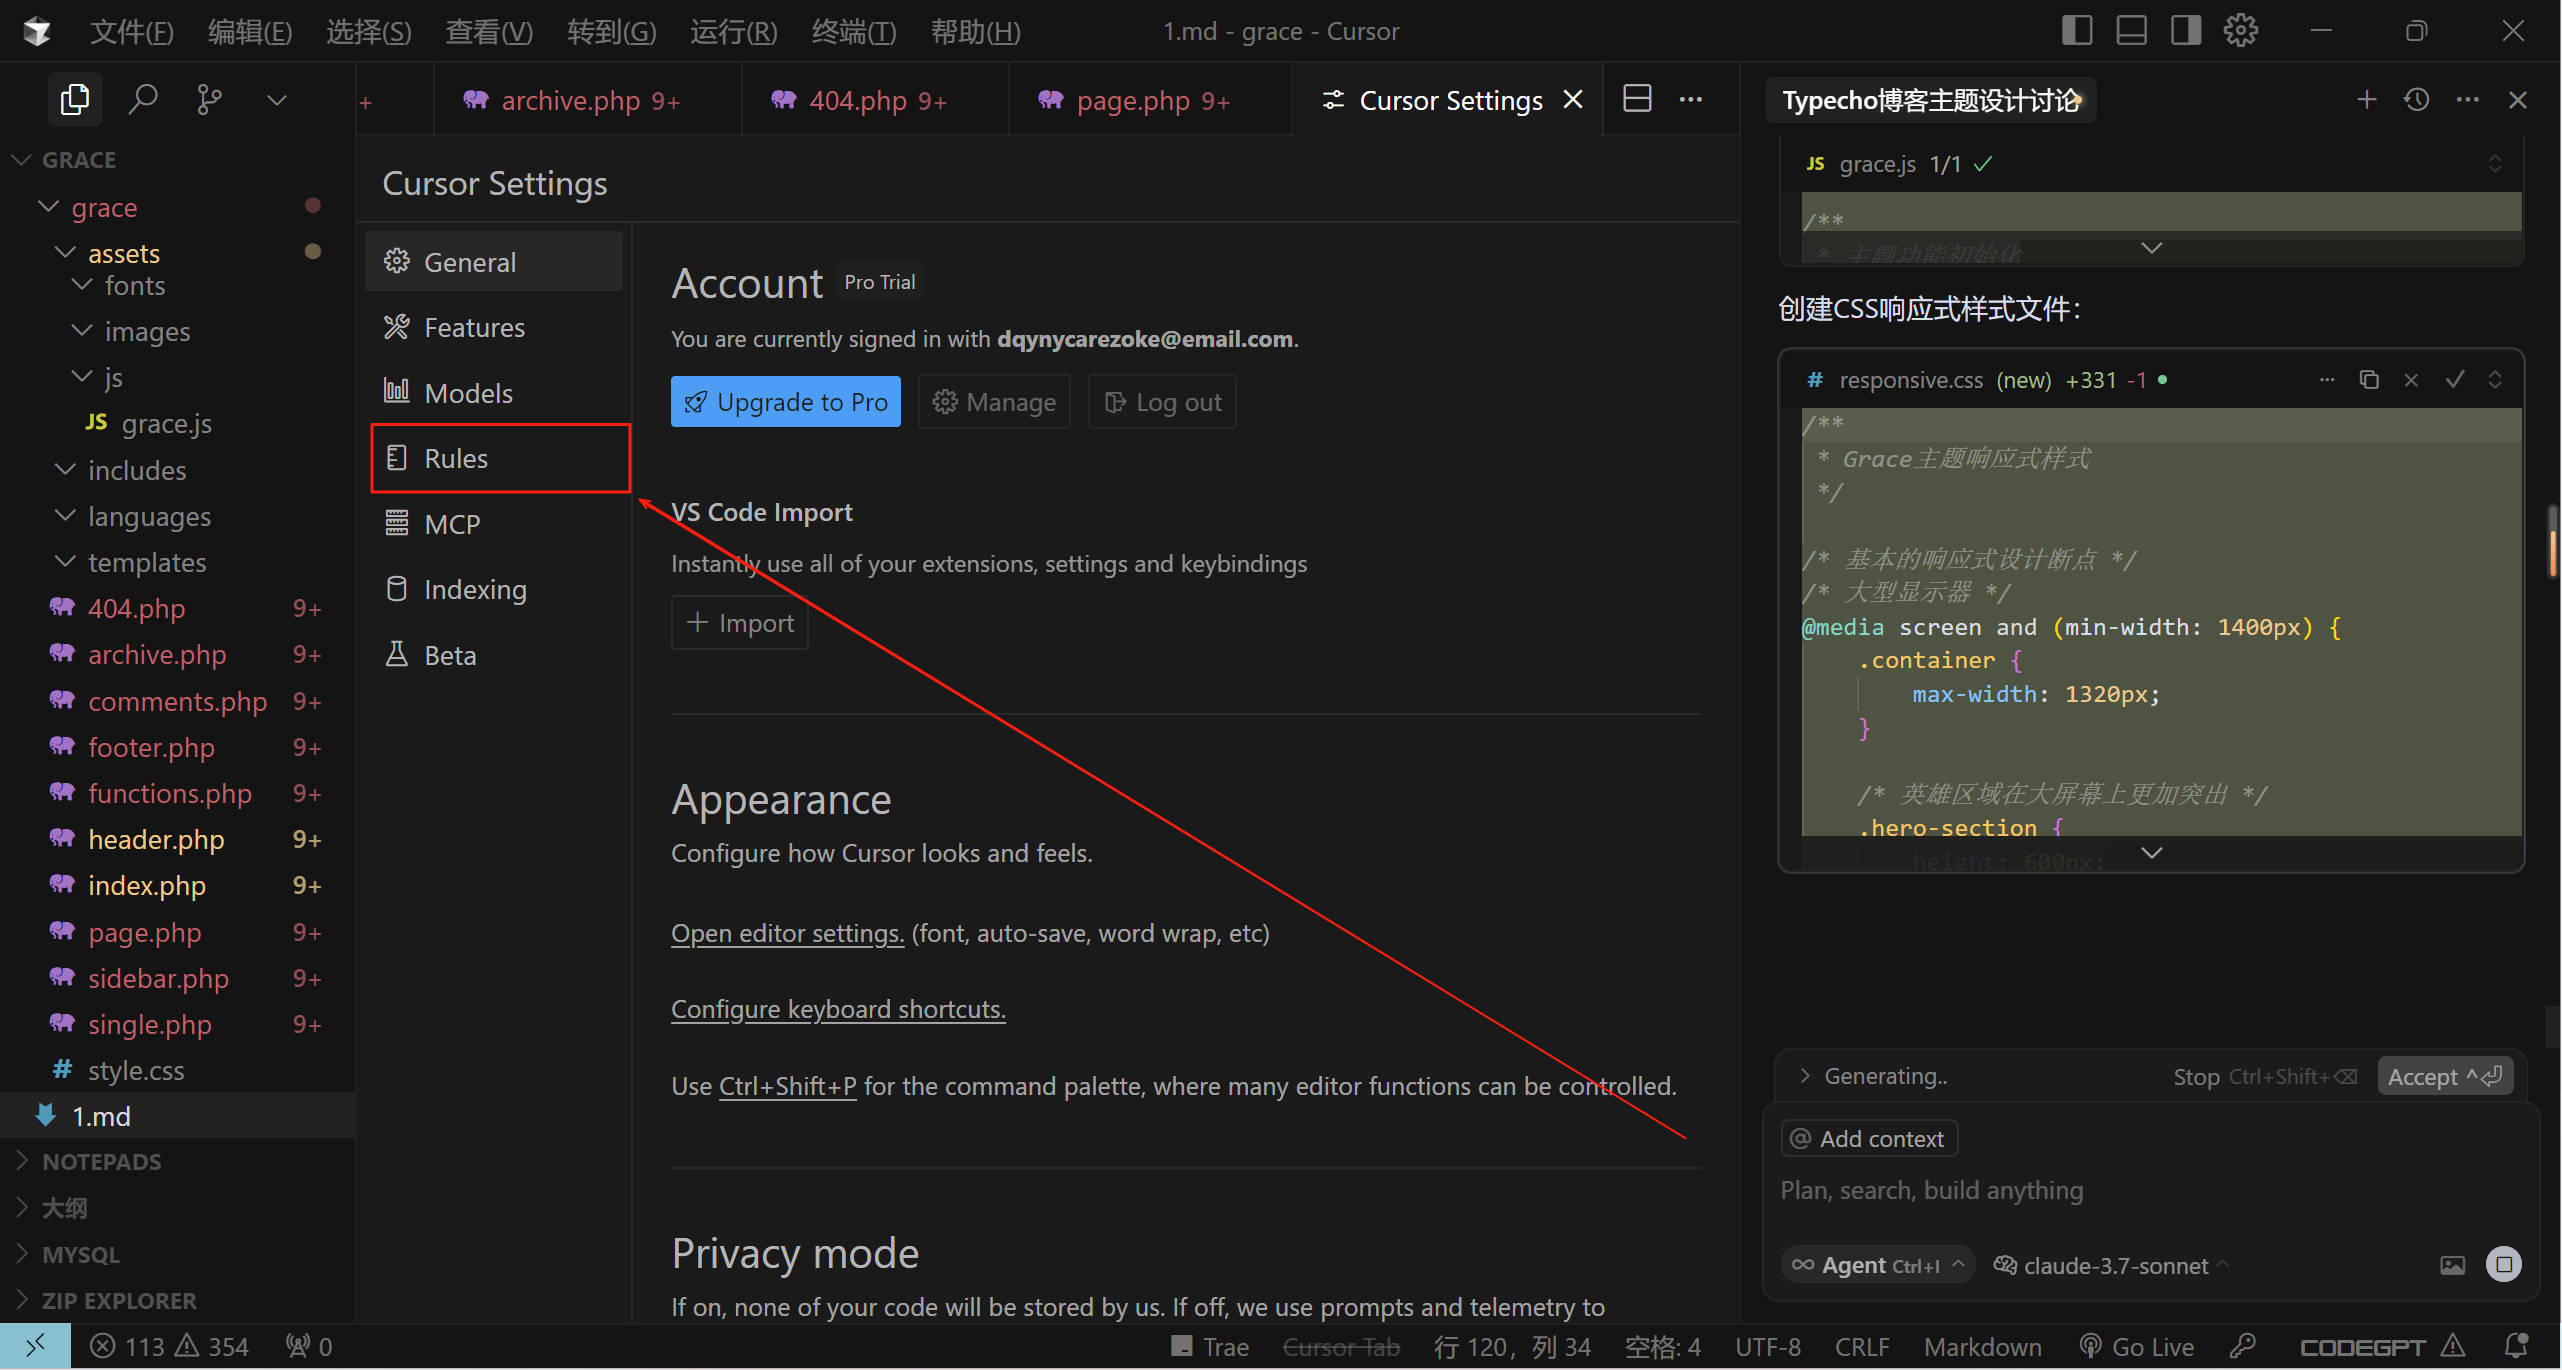Viewport: 2562px width, 1370px height.
Task: Start a new chat with plus icon
Action: 2366,99
